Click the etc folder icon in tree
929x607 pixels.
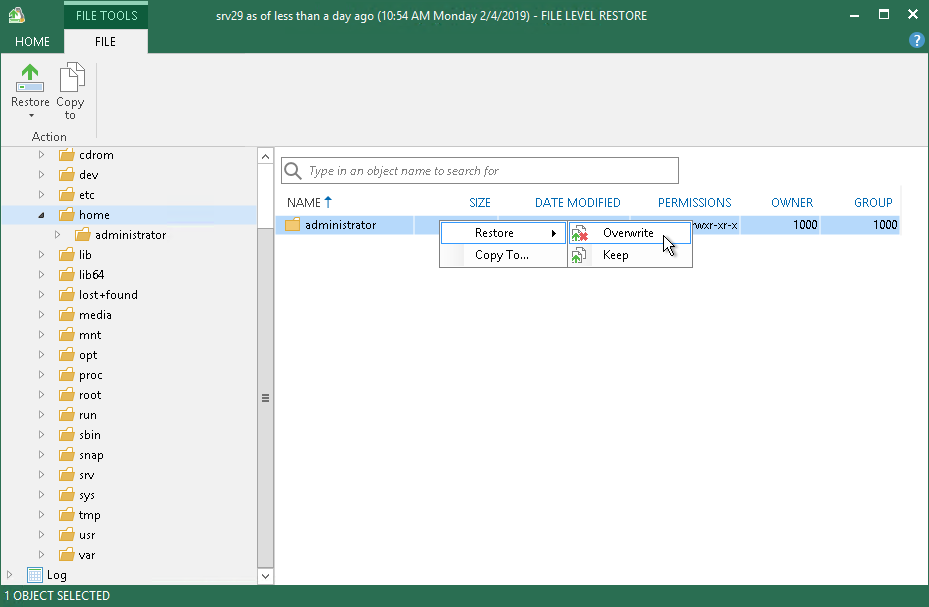pos(66,195)
